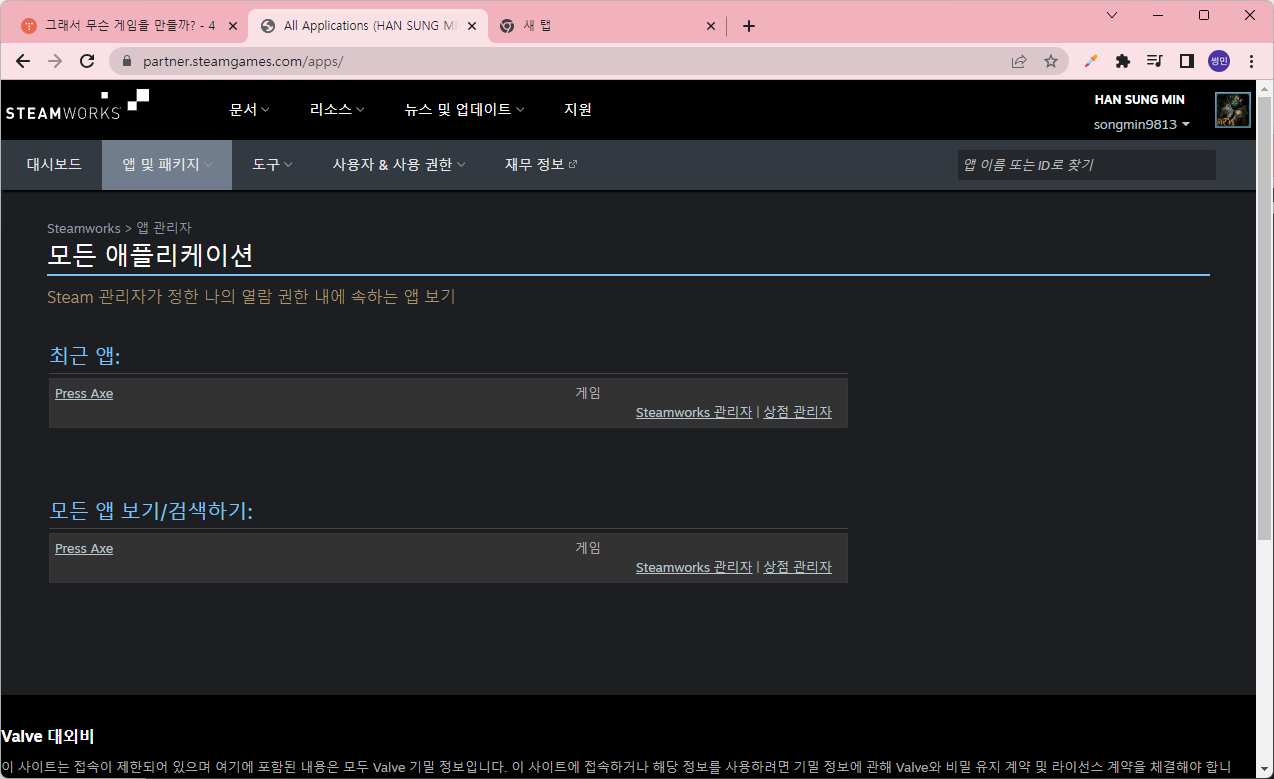Open Steamworks 관리자 link under 최근 앱
The width and height of the screenshot is (1274, 779).
click(694, 412)
